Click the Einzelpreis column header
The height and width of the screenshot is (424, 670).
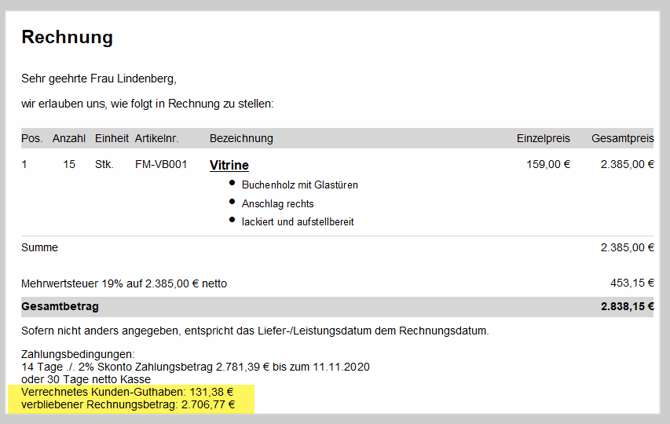[x=543, y=138]
